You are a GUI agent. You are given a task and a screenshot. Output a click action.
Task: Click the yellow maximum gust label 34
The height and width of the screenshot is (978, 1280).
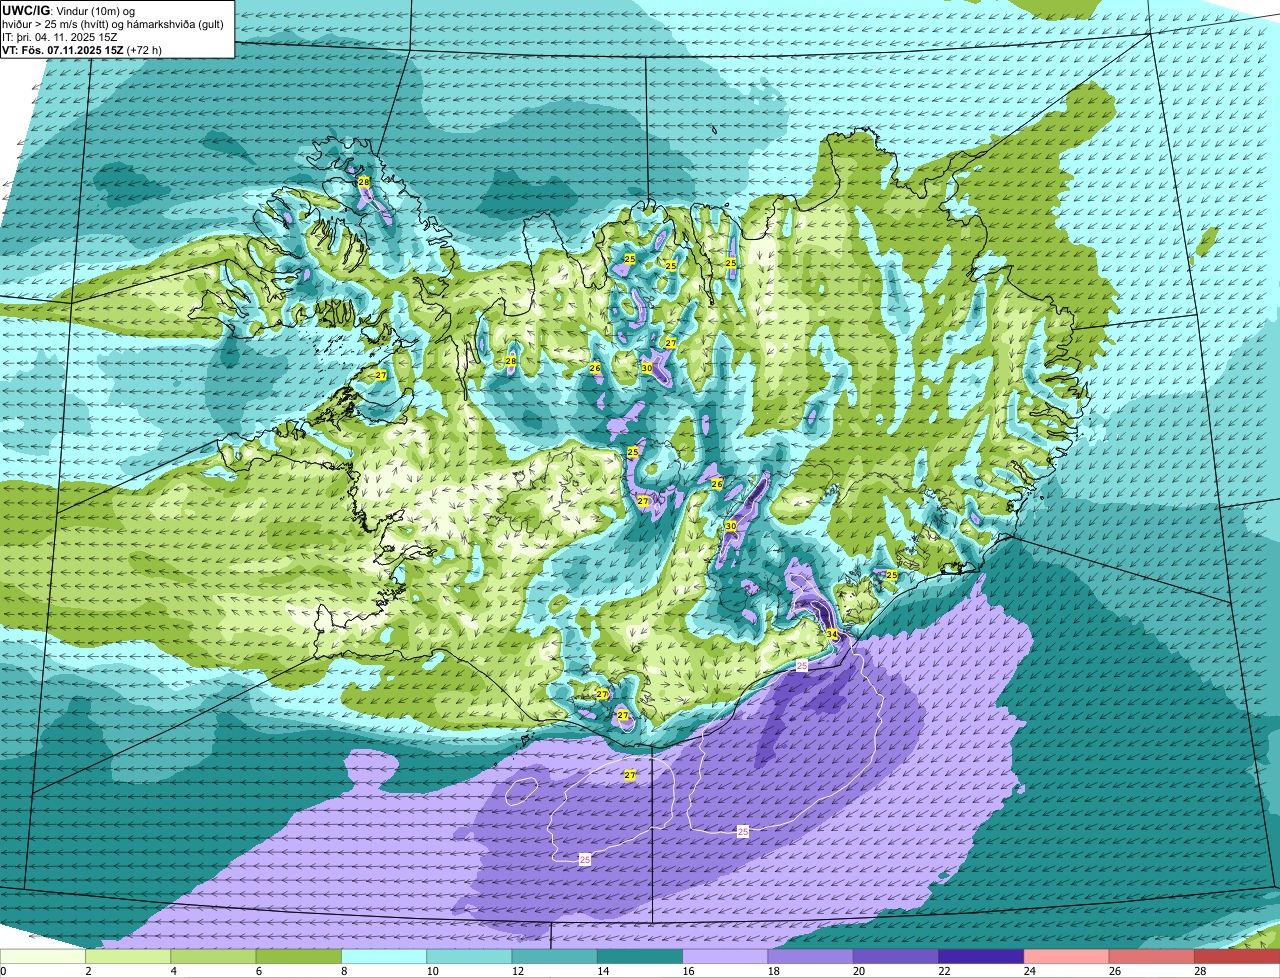pyautogui.click(x=832, y=634)
